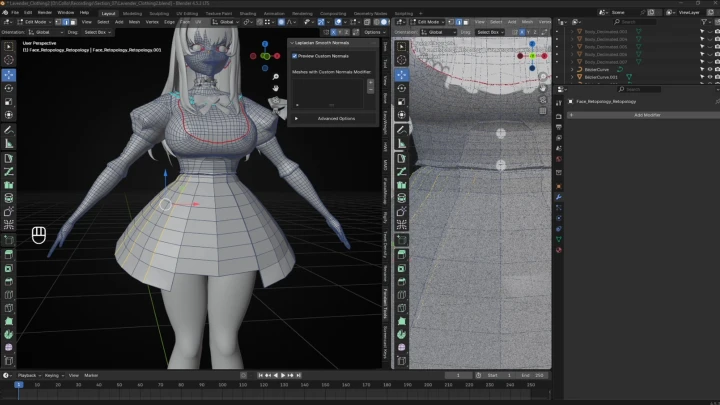Enable vertex select mode in left viewport
The image size is (720, 405).
[58, 22]
